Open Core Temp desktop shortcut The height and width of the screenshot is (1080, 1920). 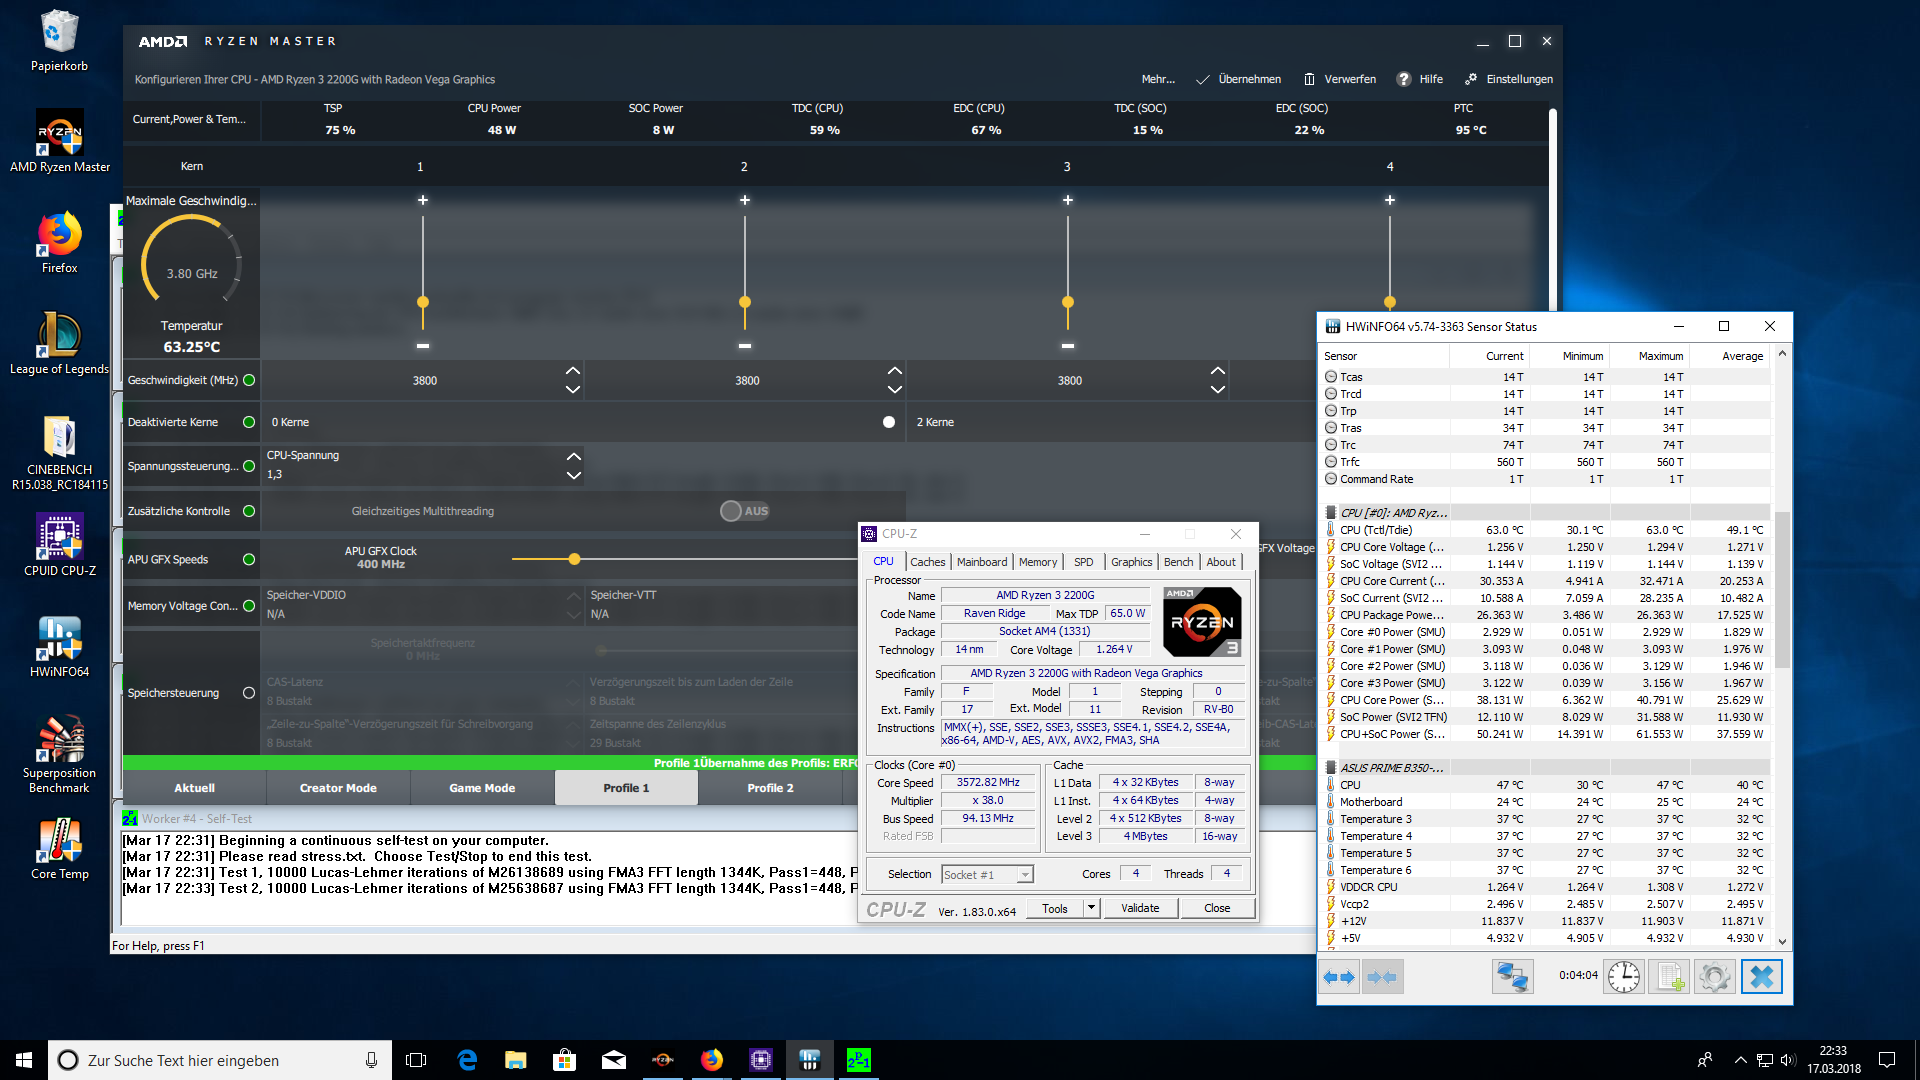pyautogui.click(x=59, y=849)
